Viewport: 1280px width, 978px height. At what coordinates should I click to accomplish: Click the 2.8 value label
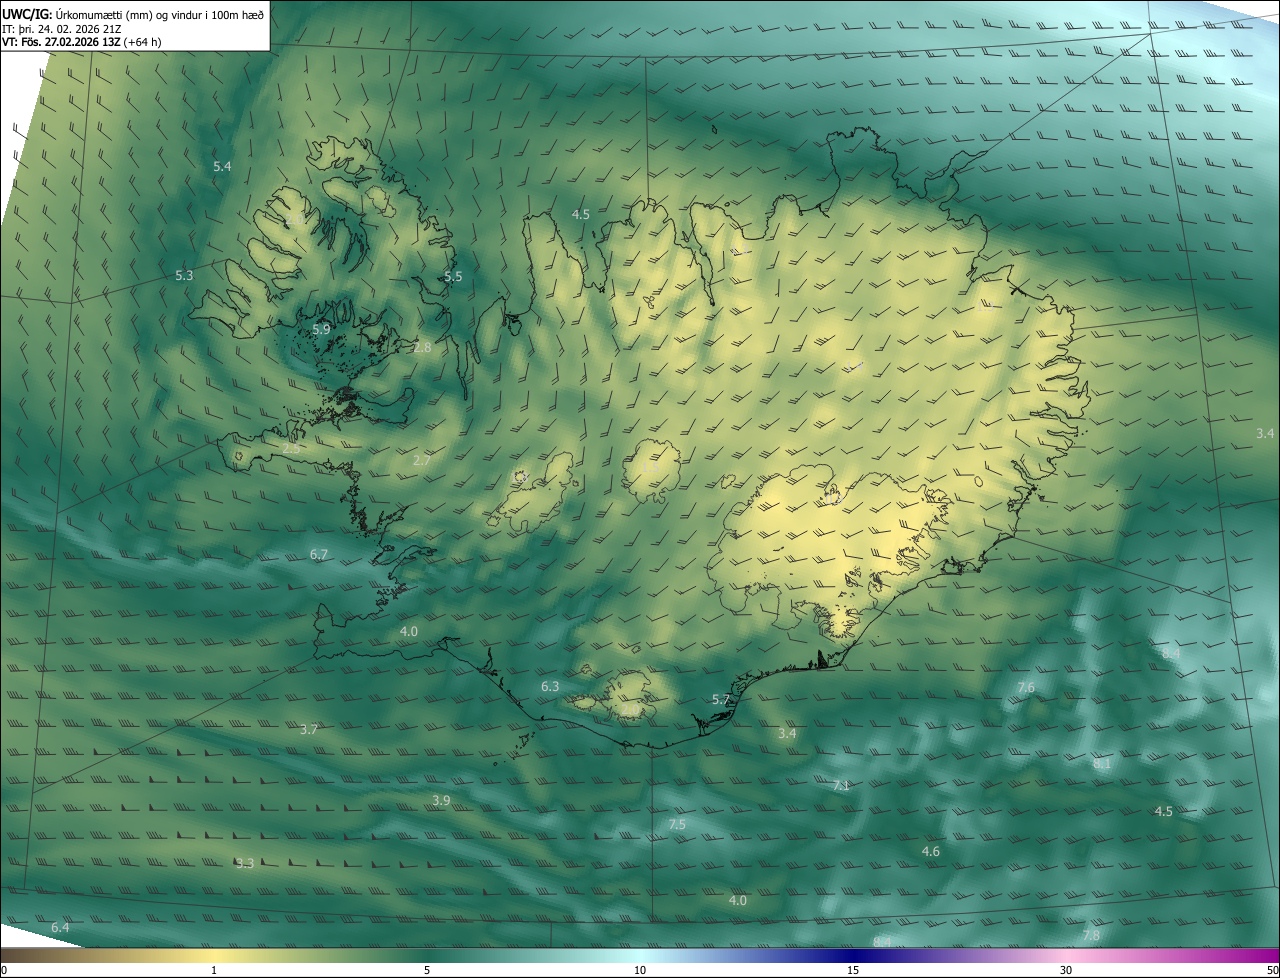click(x=422, y=347)
